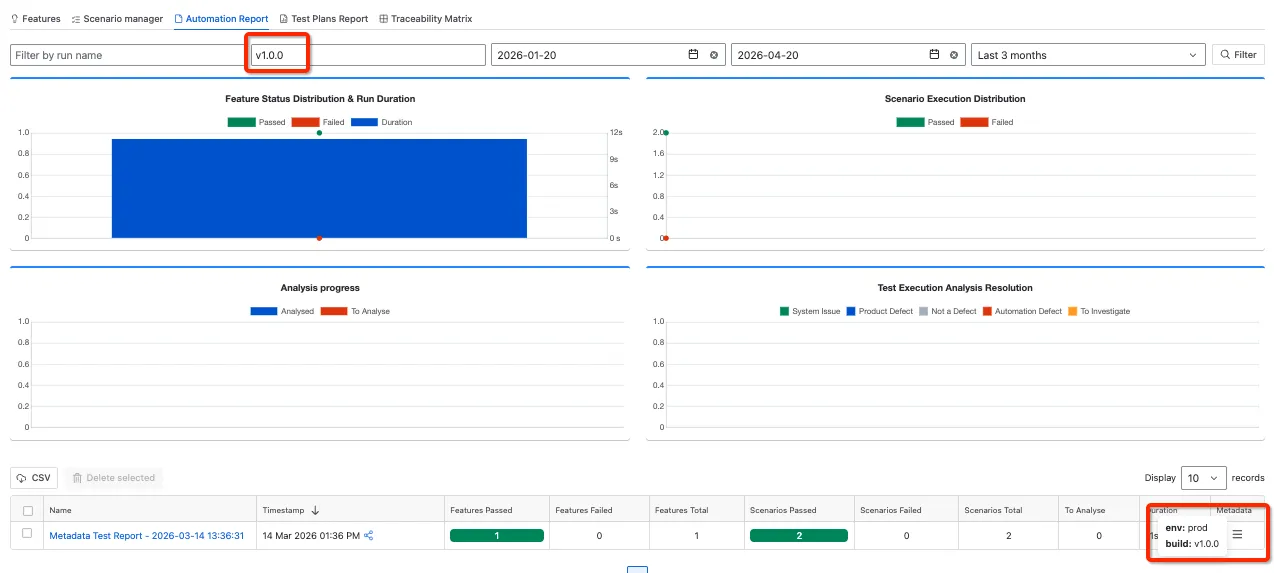1274x573 pixels.
Task: Click the Filter button
Action: point(1238,55)
